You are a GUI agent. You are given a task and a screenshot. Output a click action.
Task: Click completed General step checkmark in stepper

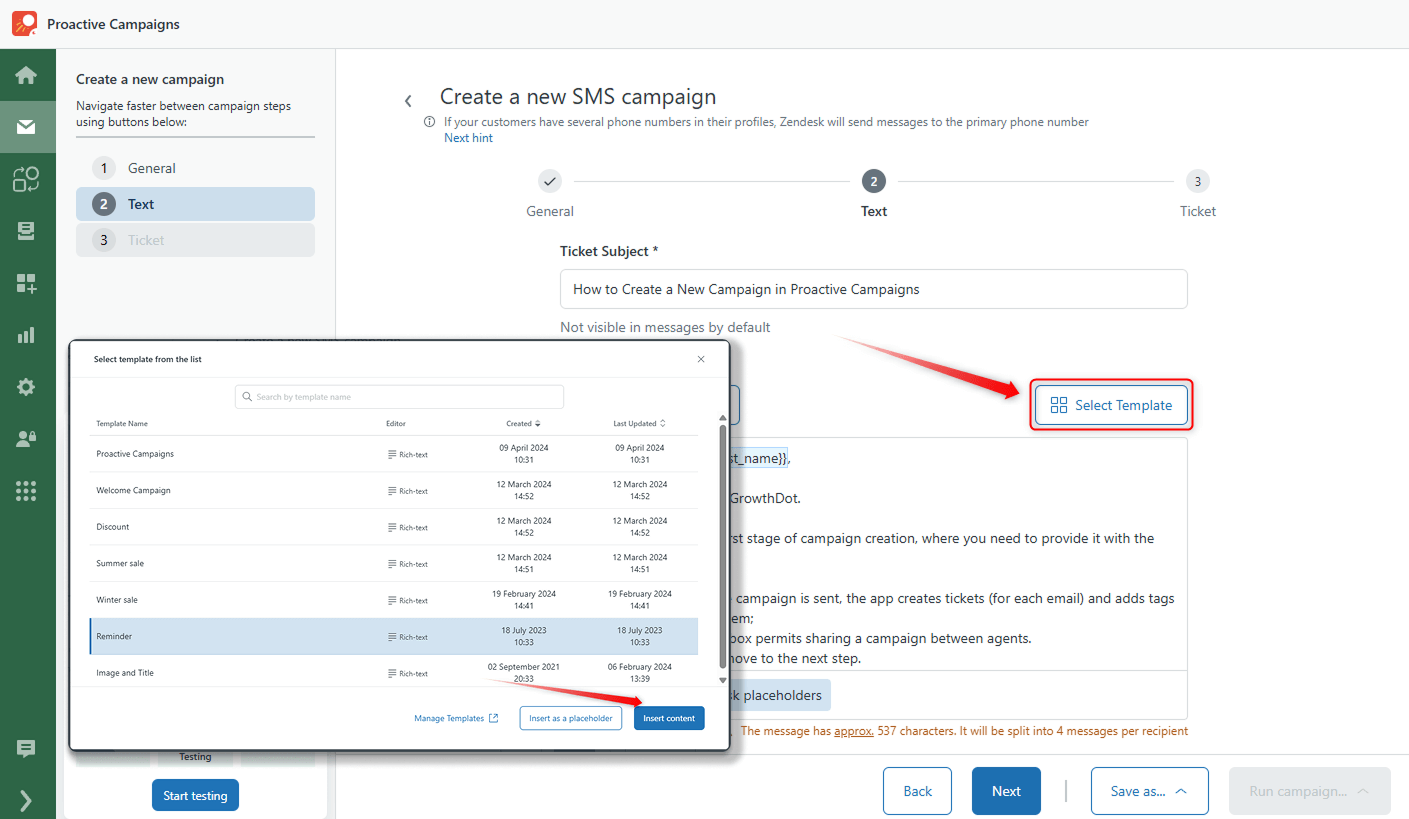(550, 182)
